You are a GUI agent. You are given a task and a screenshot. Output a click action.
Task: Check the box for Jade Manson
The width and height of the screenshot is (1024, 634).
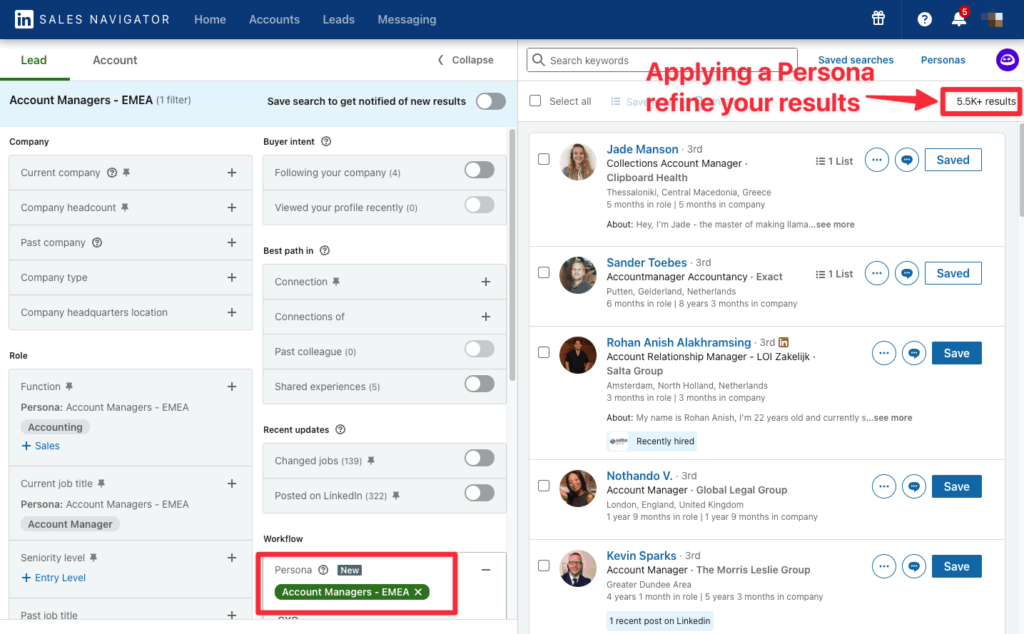(544, 159)
